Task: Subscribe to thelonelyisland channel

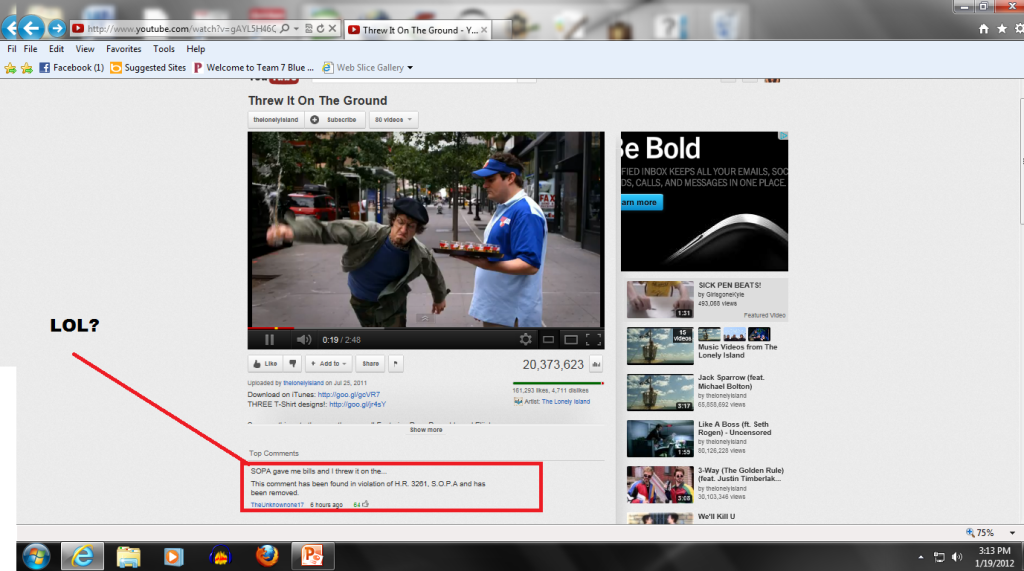Action: click(334, 120)
